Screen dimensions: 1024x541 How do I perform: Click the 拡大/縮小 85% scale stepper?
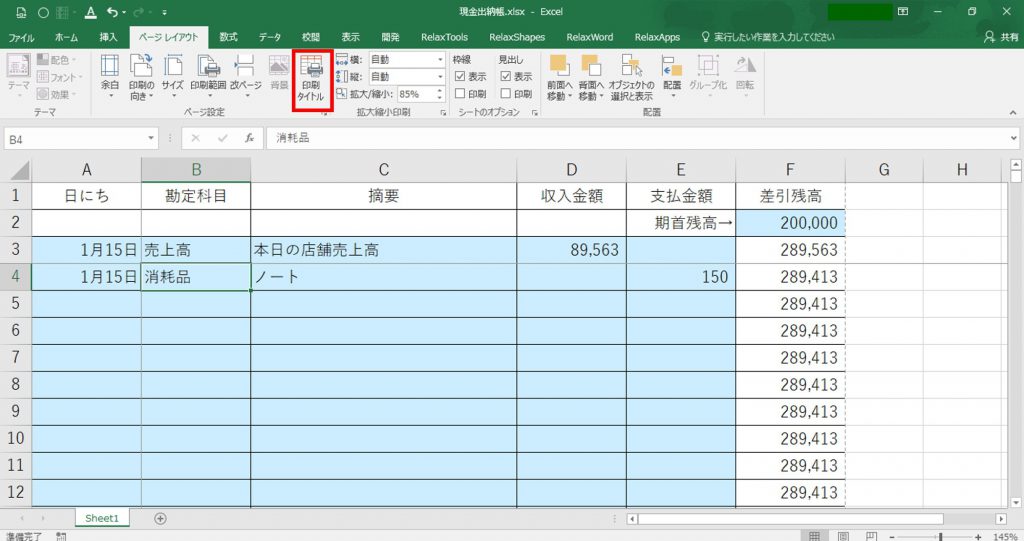coord(440,94)
